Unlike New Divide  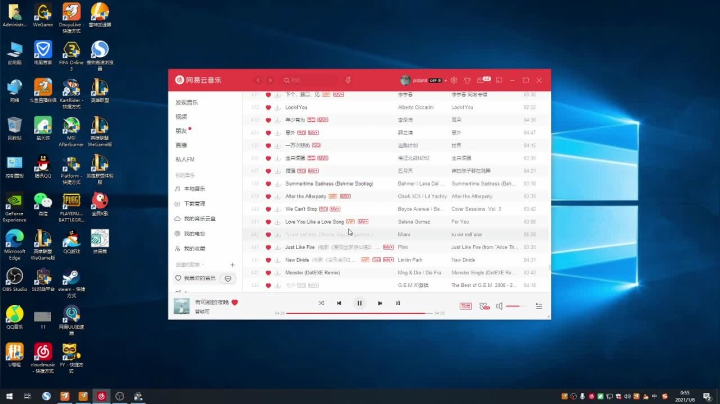(x=268, y=260)
